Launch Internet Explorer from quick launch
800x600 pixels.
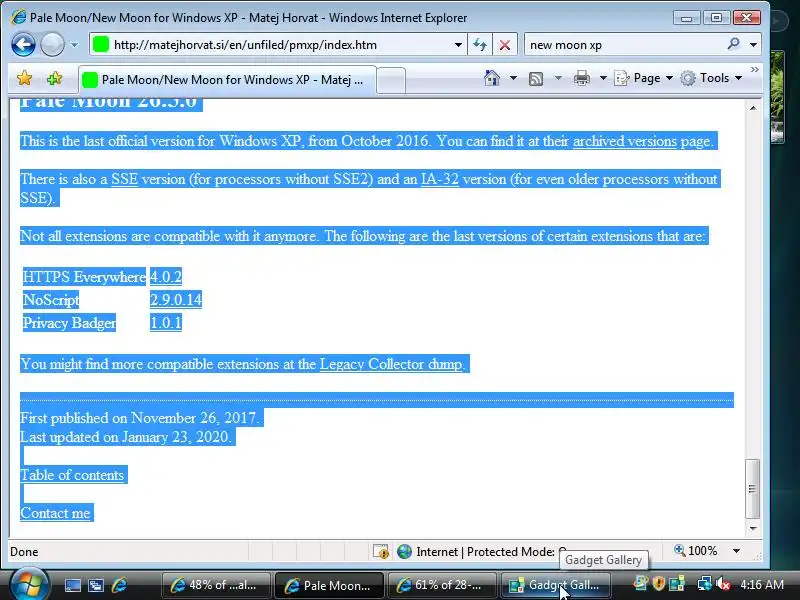(x=119, y=585)
